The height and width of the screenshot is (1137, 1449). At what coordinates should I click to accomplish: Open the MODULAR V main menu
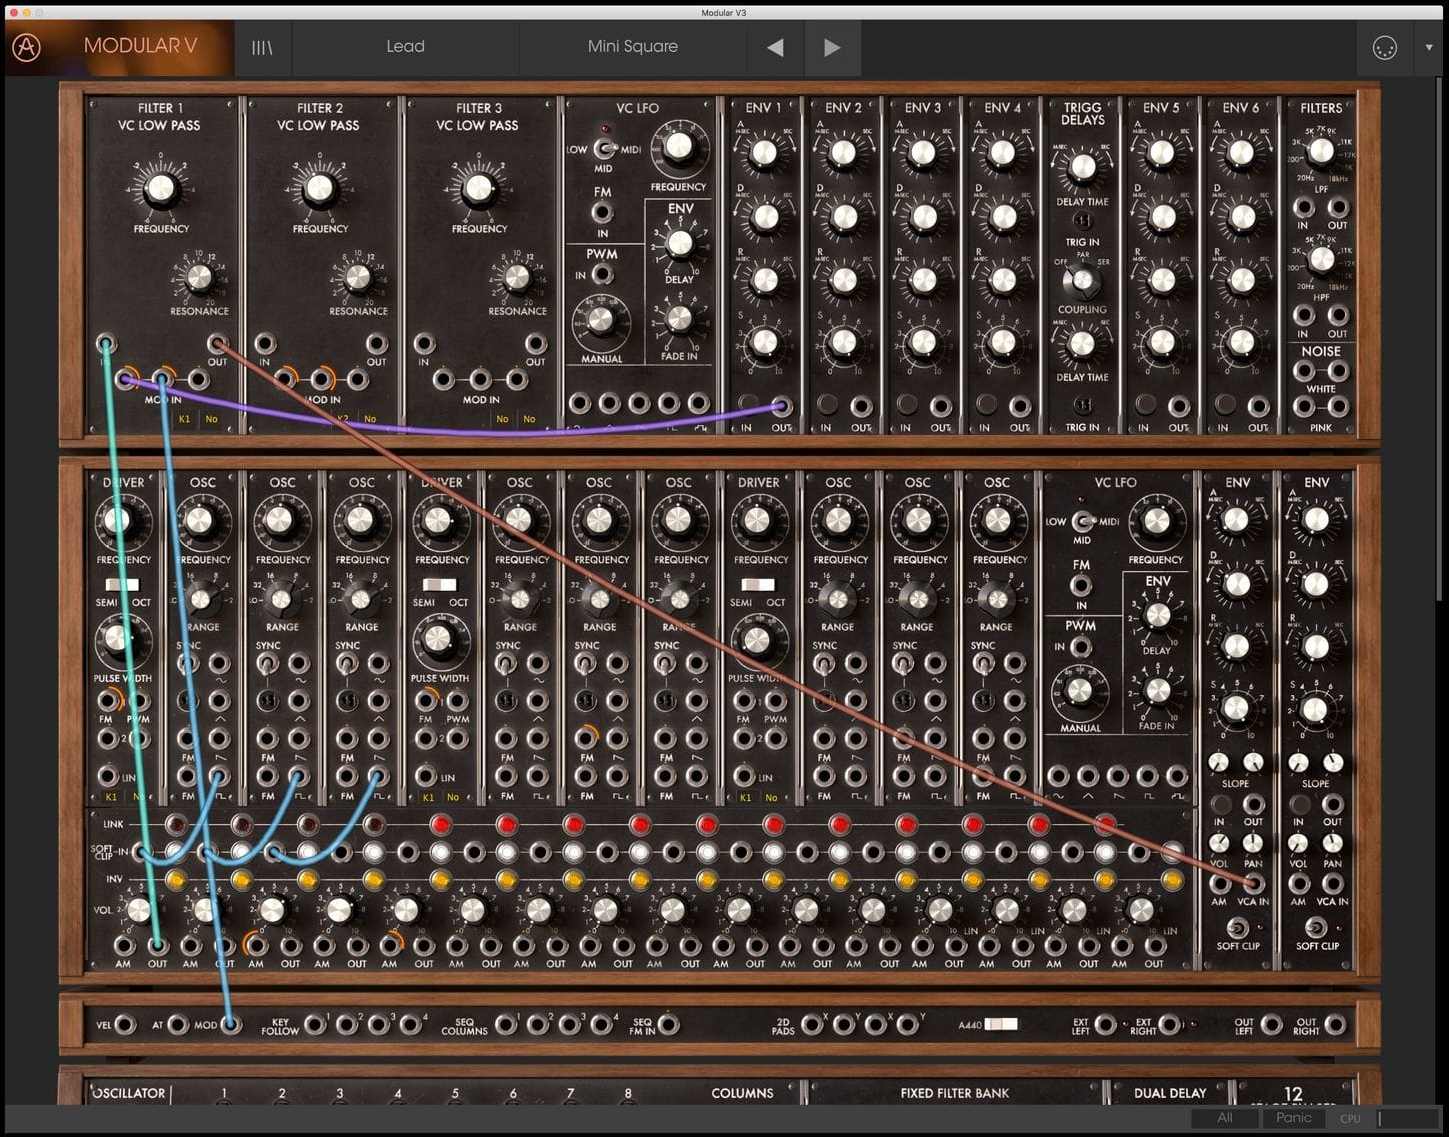coord(140,46)
